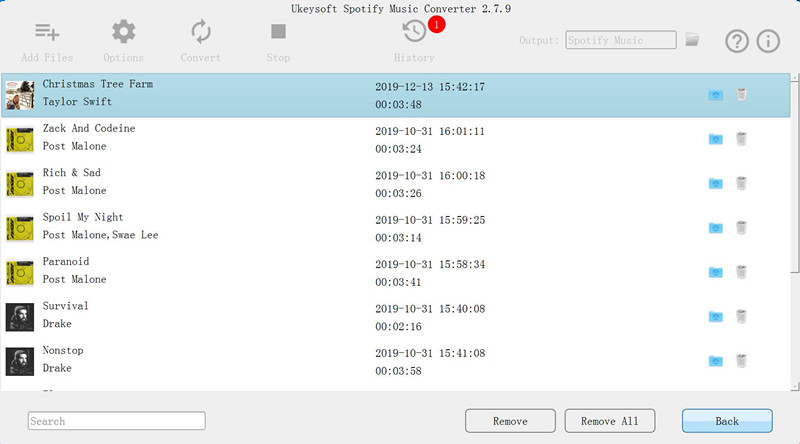Delete Survival with trash icon
Viewport: 800px width, 444px height.
coord(741,316)
